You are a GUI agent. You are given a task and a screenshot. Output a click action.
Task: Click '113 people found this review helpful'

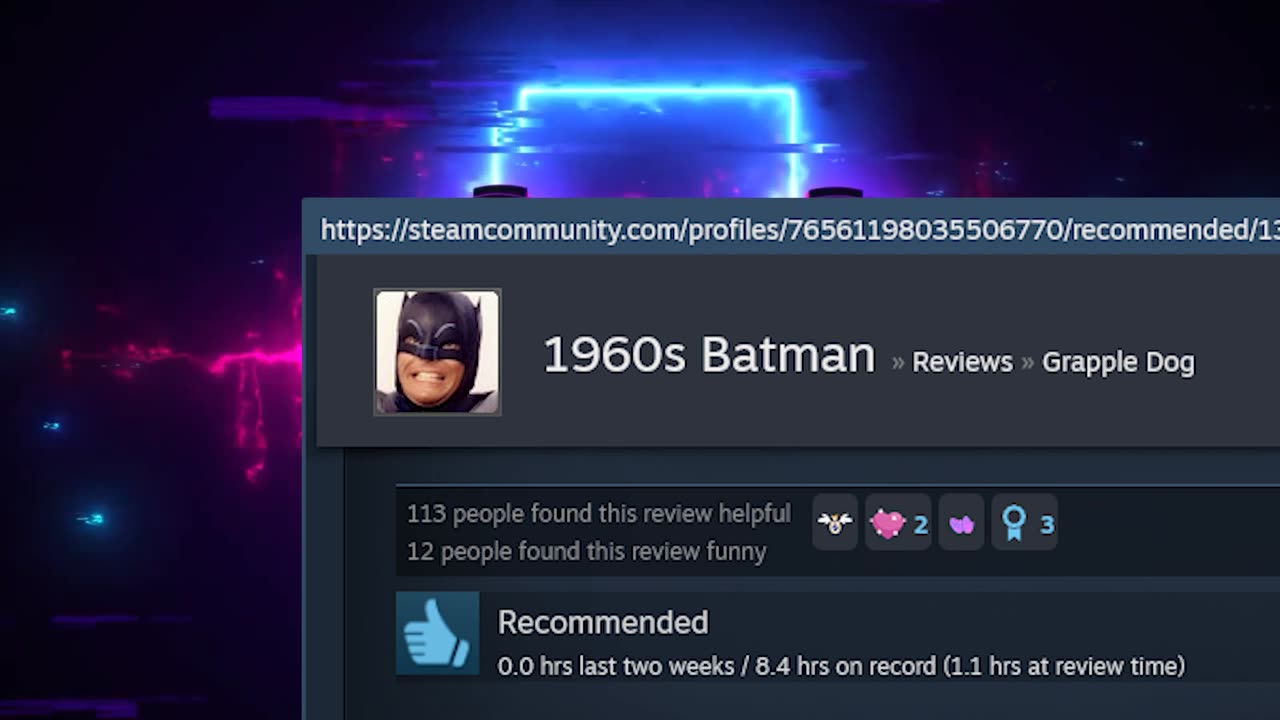598,514
